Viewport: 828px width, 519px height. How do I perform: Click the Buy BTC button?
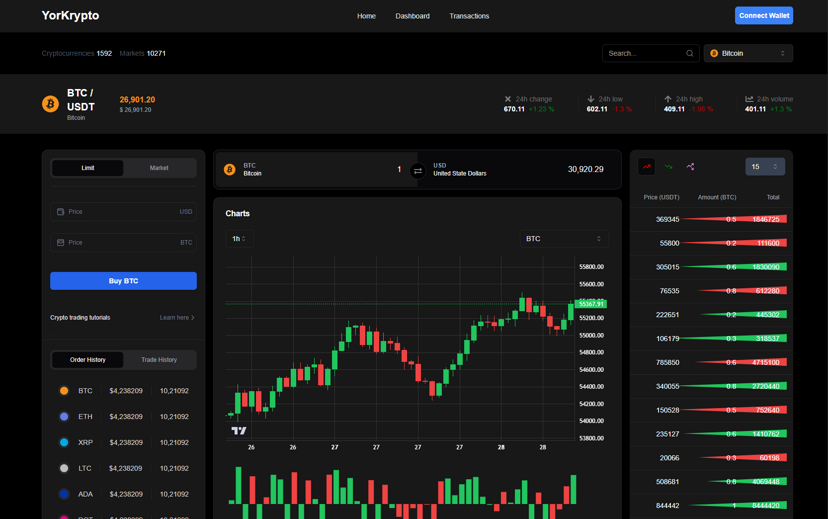[124, 281]
